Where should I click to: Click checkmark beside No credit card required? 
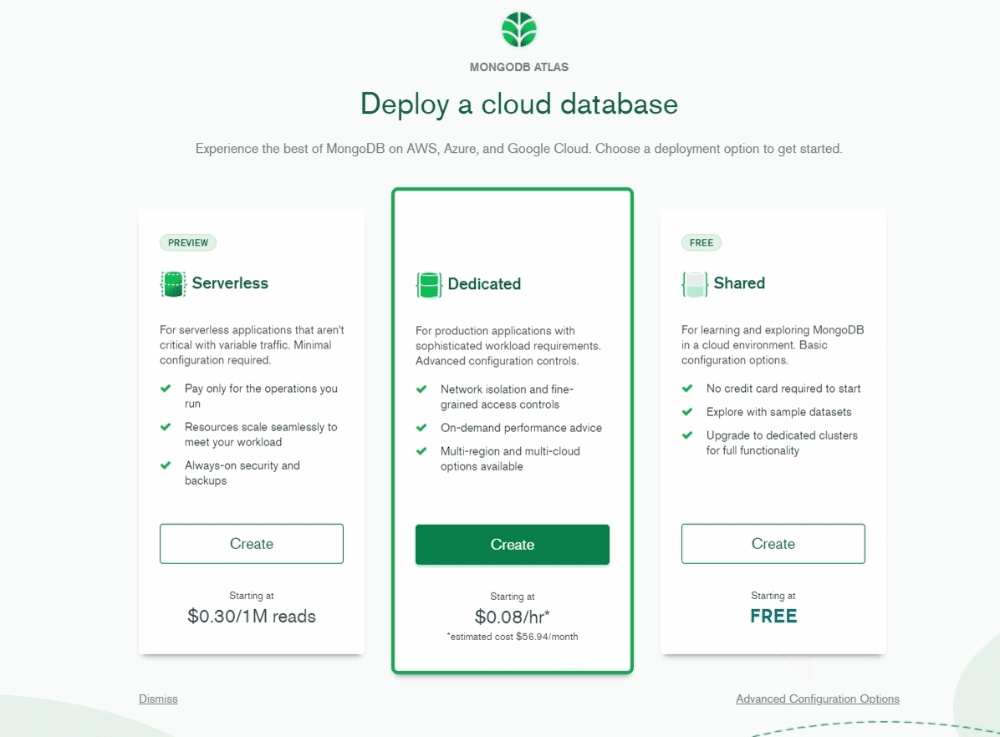[x=688, y=388]
